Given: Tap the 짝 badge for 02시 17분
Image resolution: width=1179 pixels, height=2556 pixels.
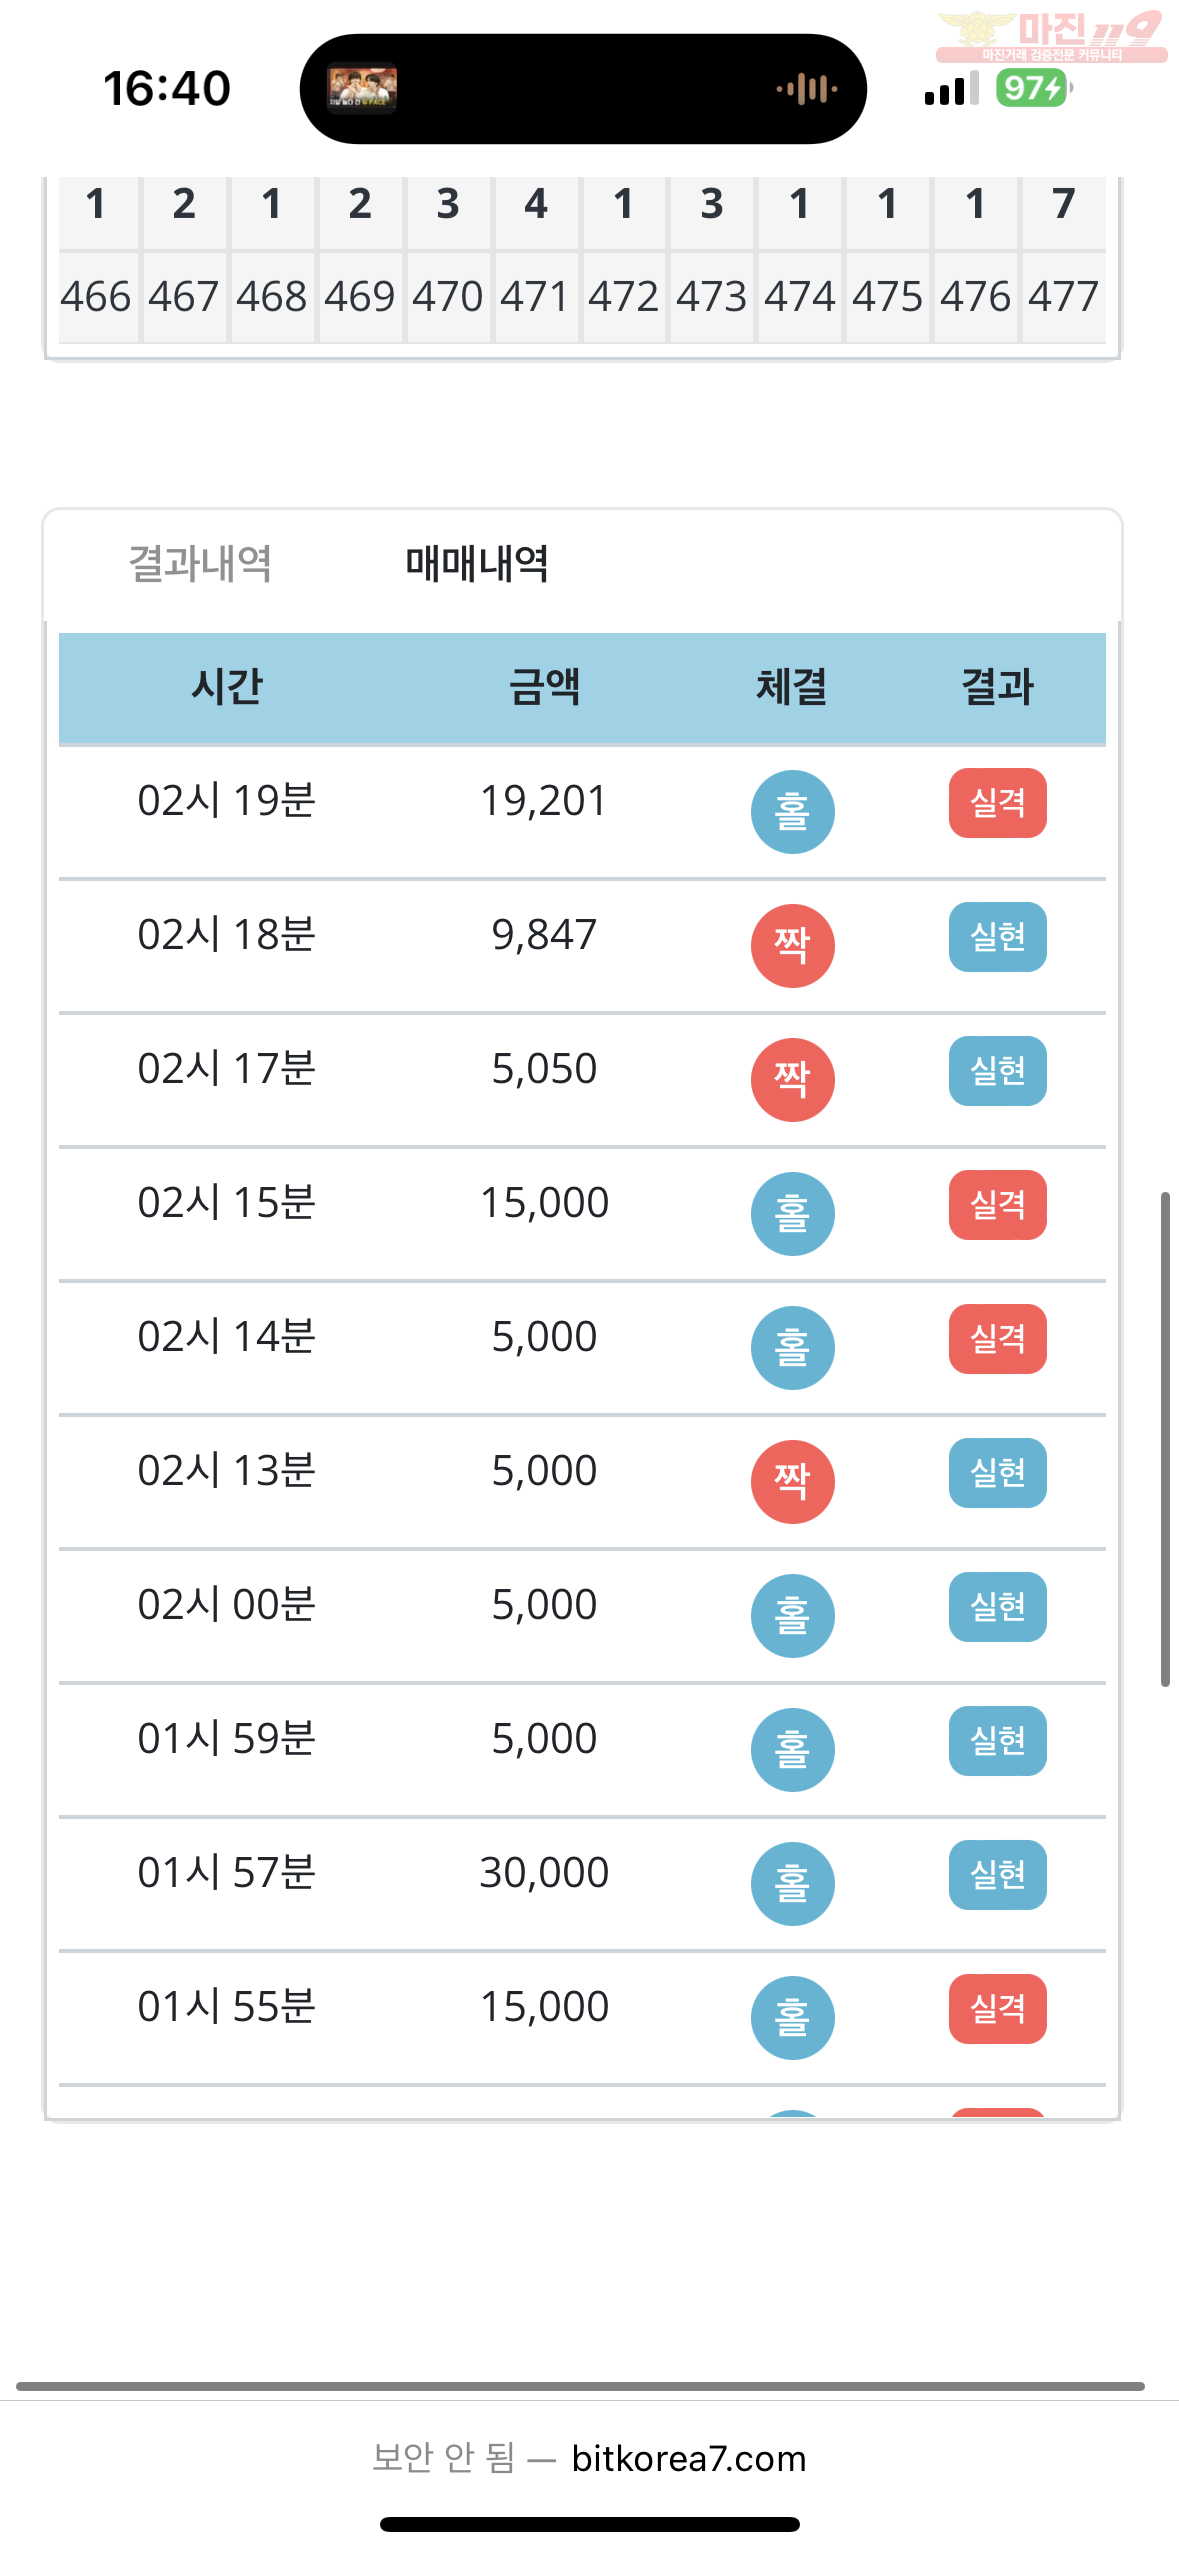Looking at the screenshot, I should [x=792, y=1079].
